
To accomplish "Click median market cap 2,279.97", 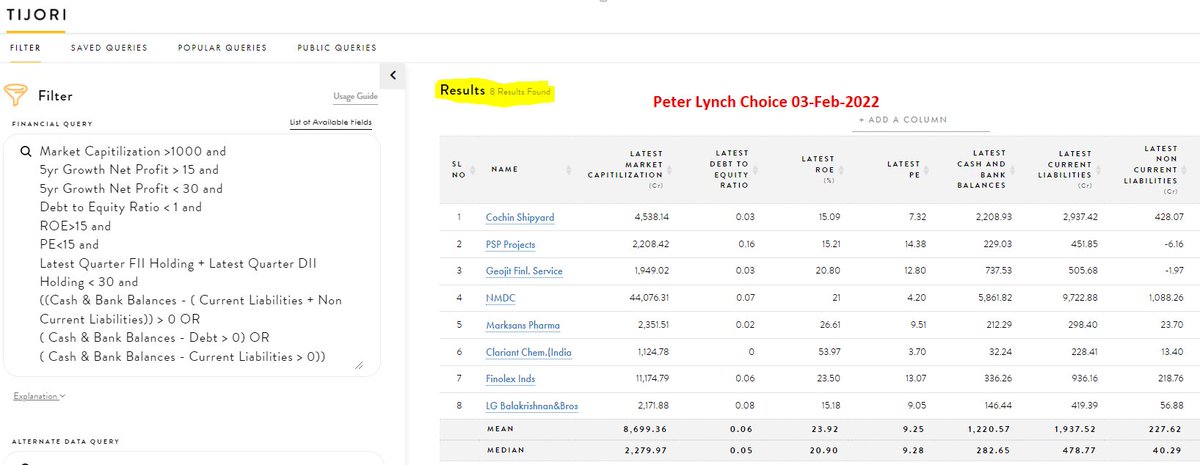I will click(x=647, y=450).
